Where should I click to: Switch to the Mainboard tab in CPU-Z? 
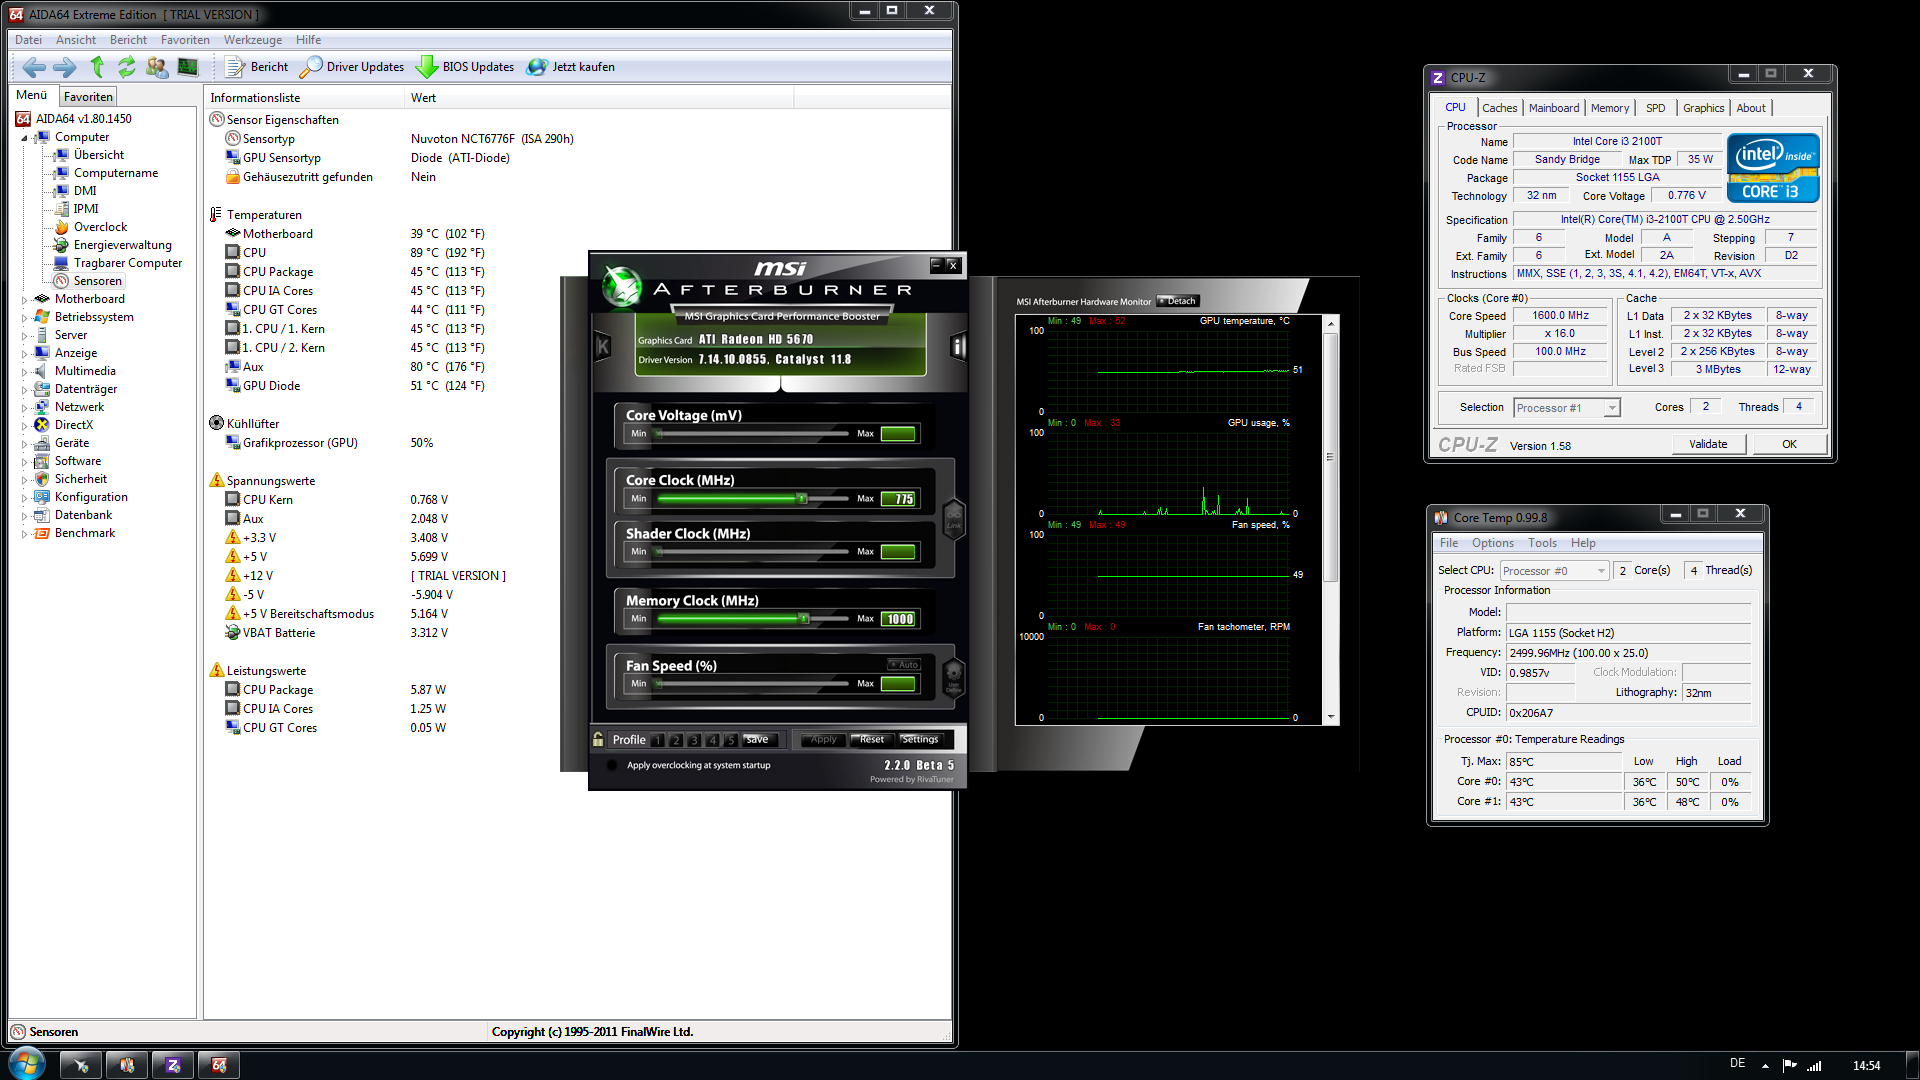point(1553,108)
